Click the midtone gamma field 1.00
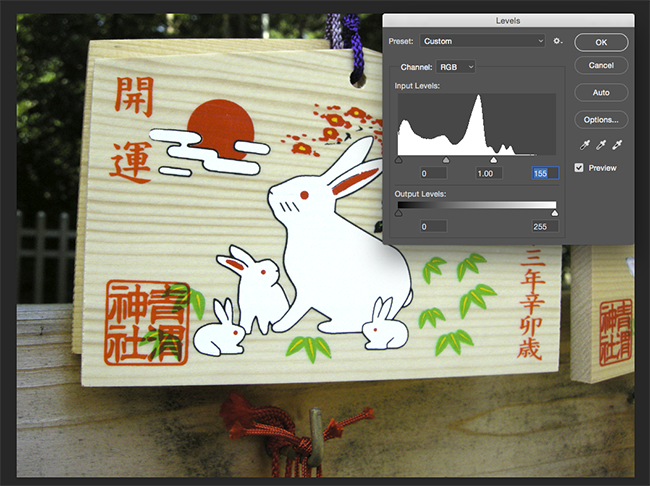 (489, 173)
